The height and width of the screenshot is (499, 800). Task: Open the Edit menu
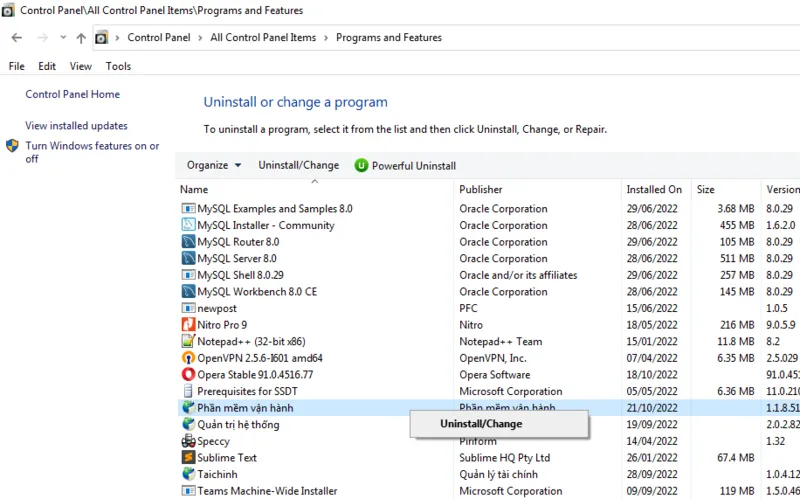coord(47,66)
